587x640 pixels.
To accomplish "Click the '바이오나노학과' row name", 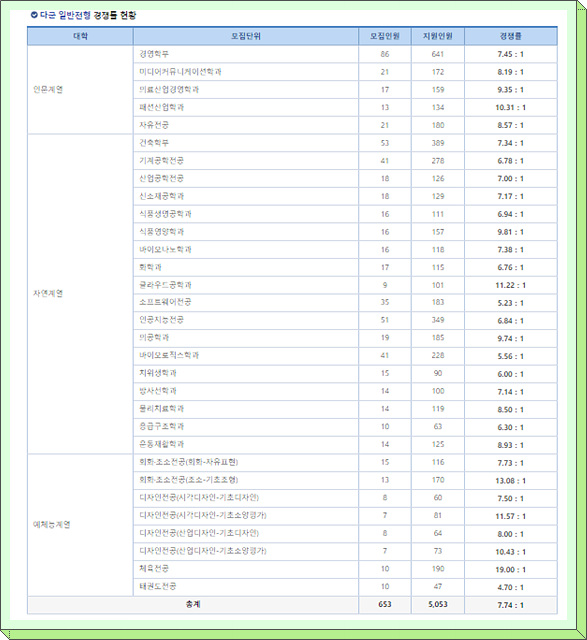I will (x=165, y=249).
